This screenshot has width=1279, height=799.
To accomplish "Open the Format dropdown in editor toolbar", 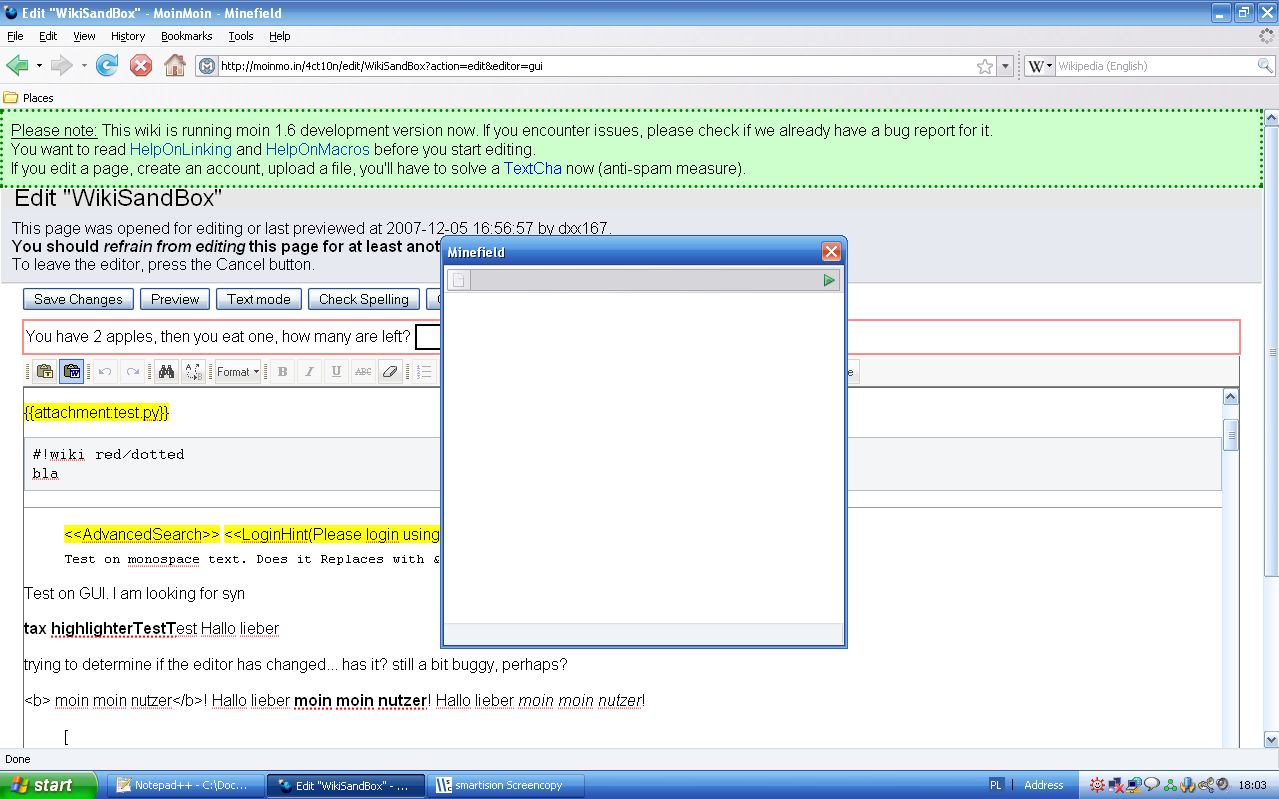I will click(x=238, y=372).
